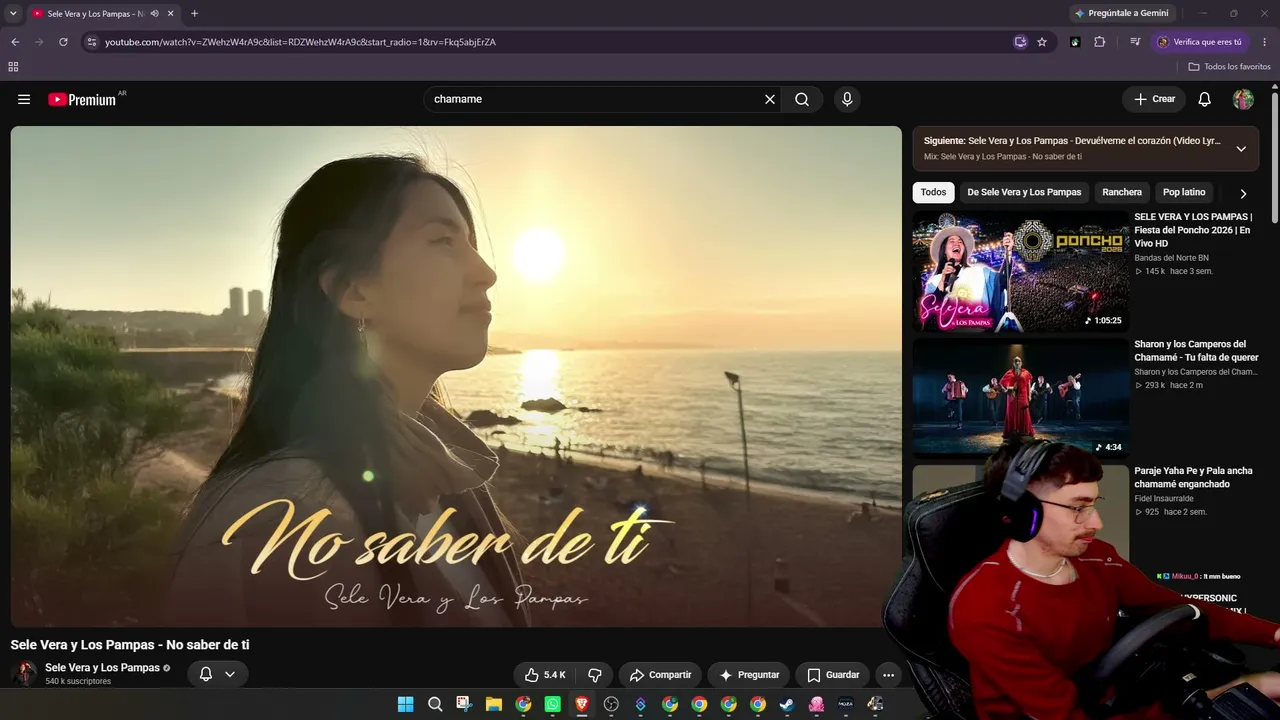
Task: Dislike the video with thumbs-down
Action: 595,675
